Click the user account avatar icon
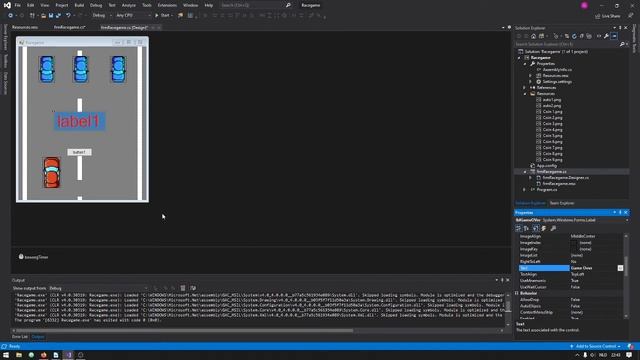 pyautogui.click(x=584, y=5)
